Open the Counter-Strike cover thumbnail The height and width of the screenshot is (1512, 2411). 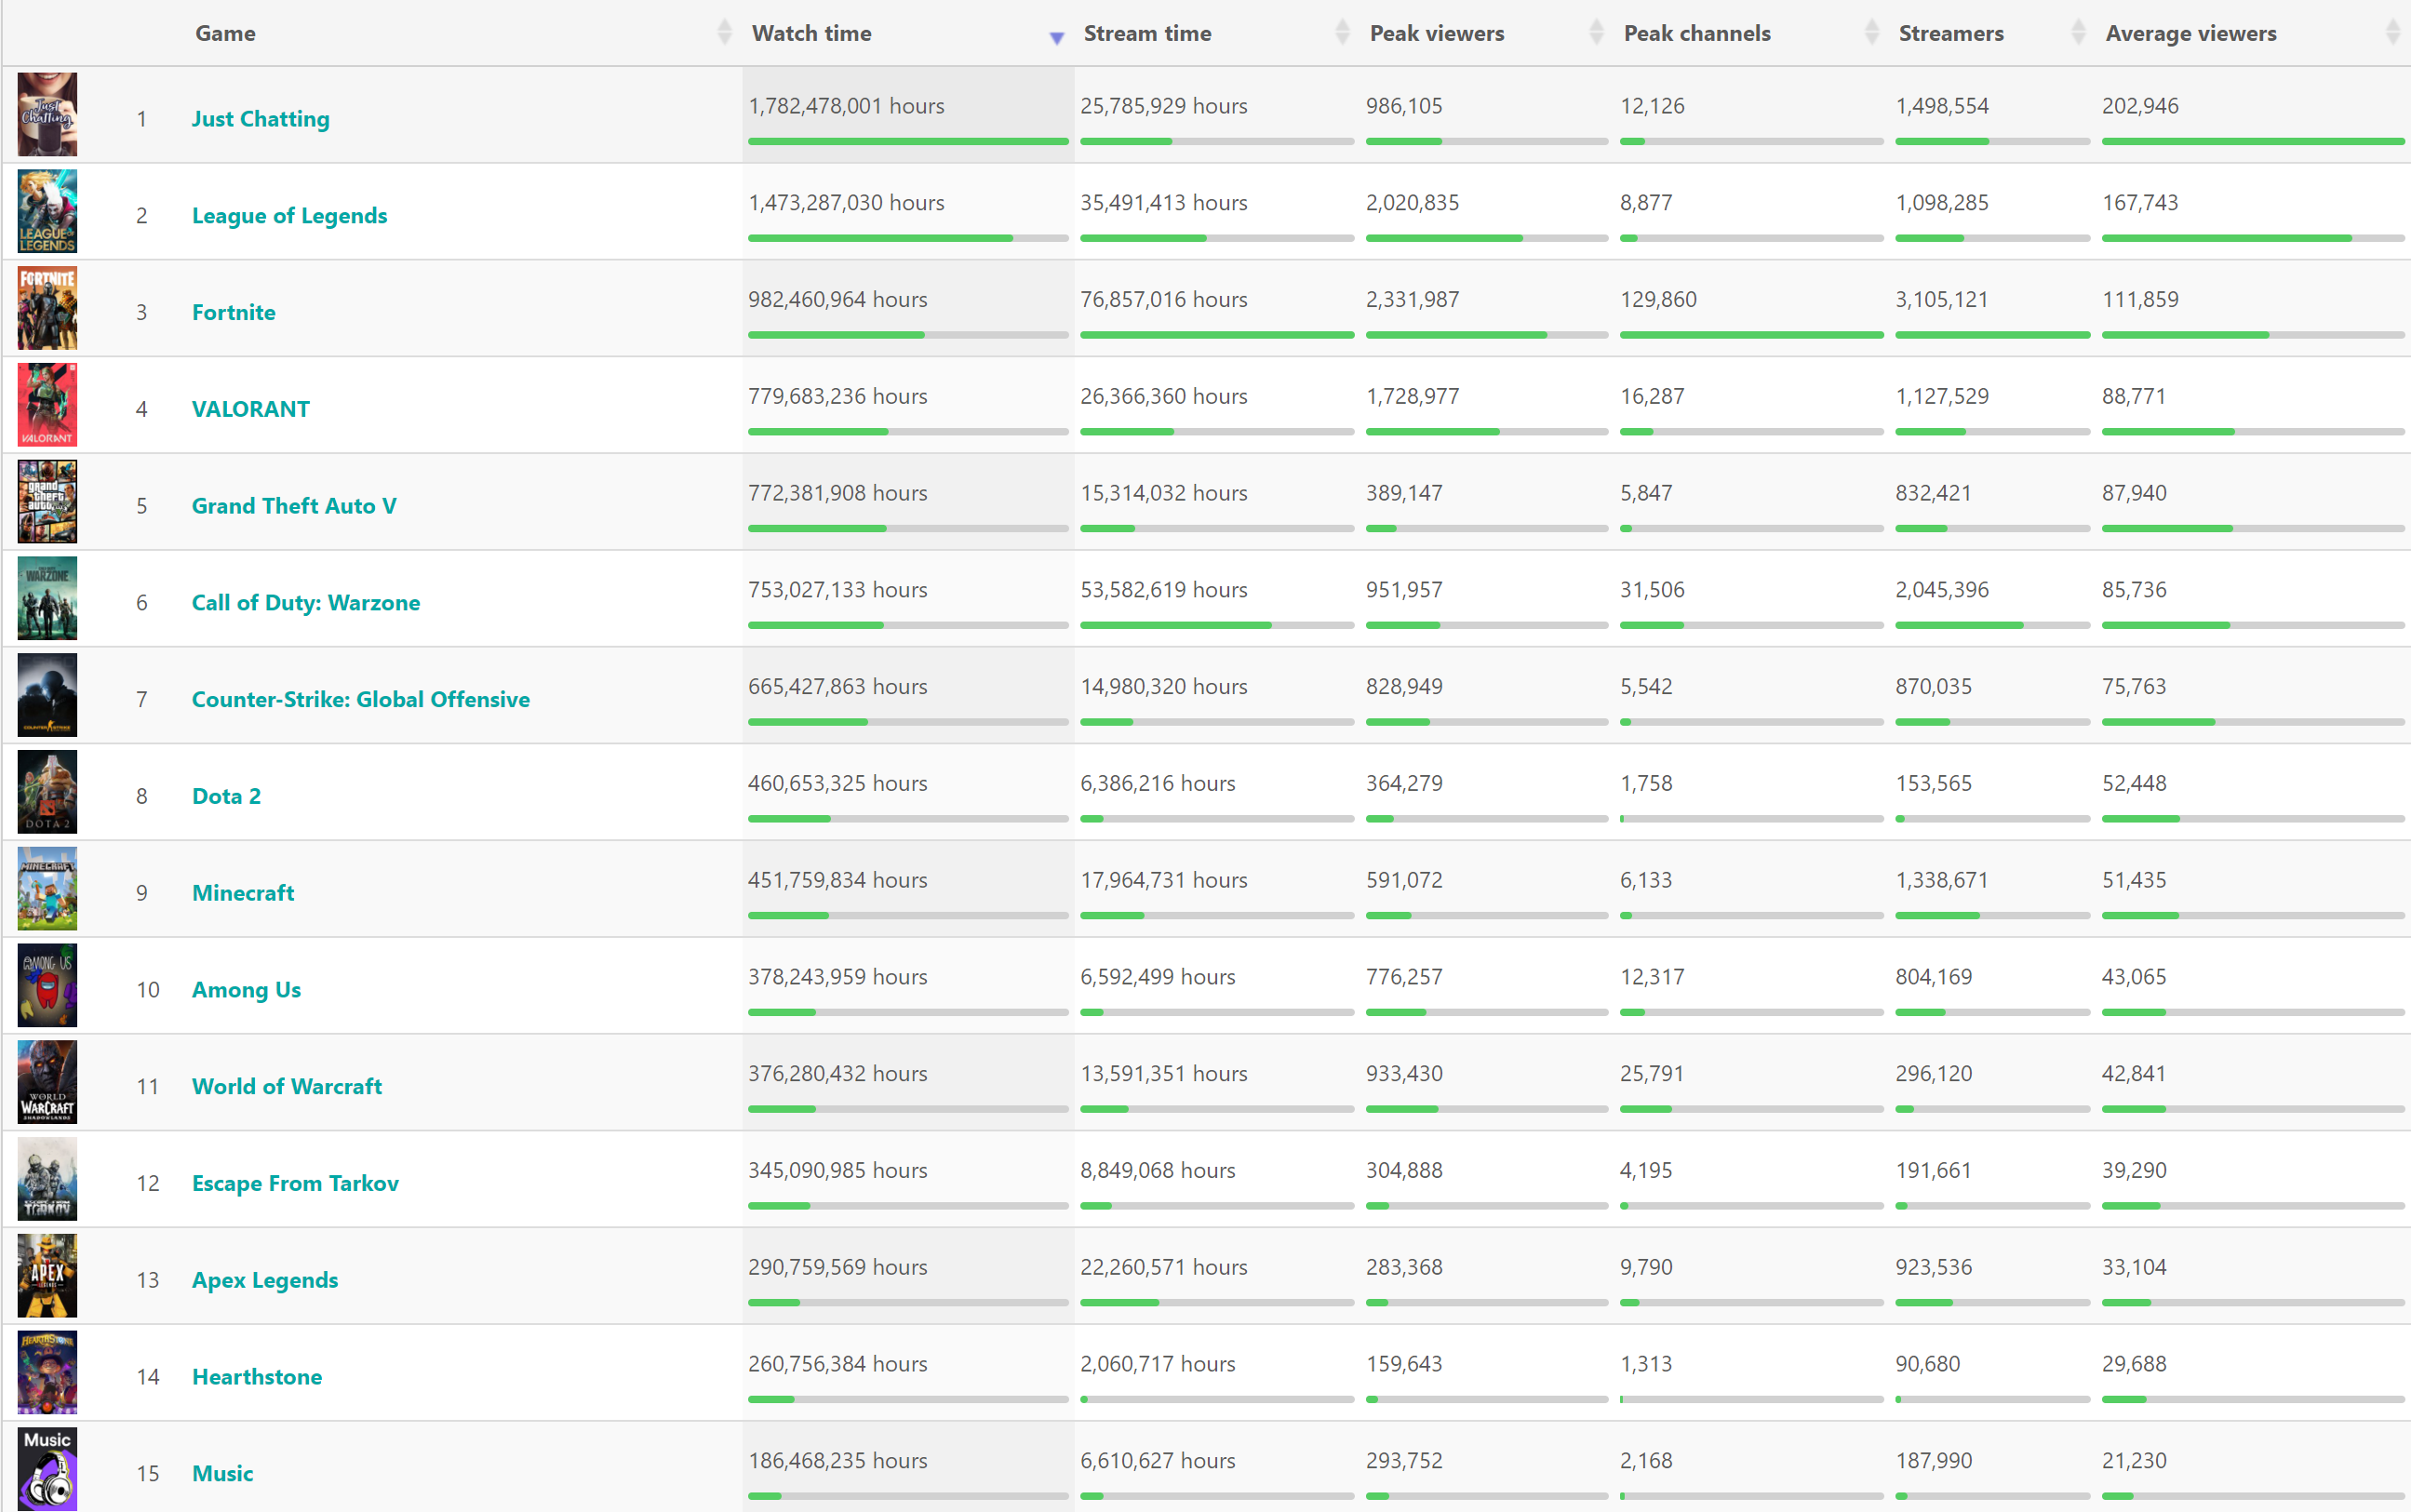(x=47, y=695)
